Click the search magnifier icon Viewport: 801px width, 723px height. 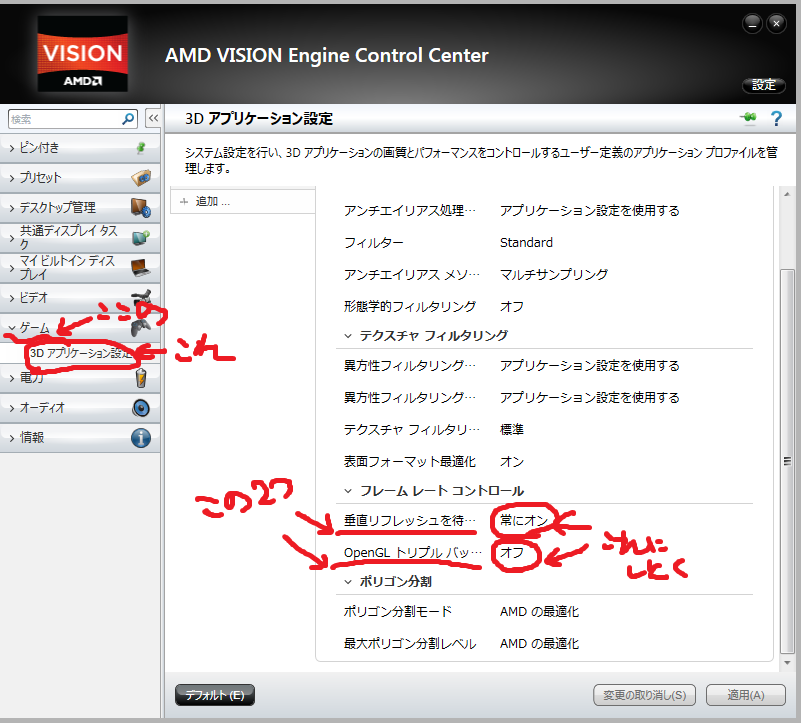pos(128,119)
